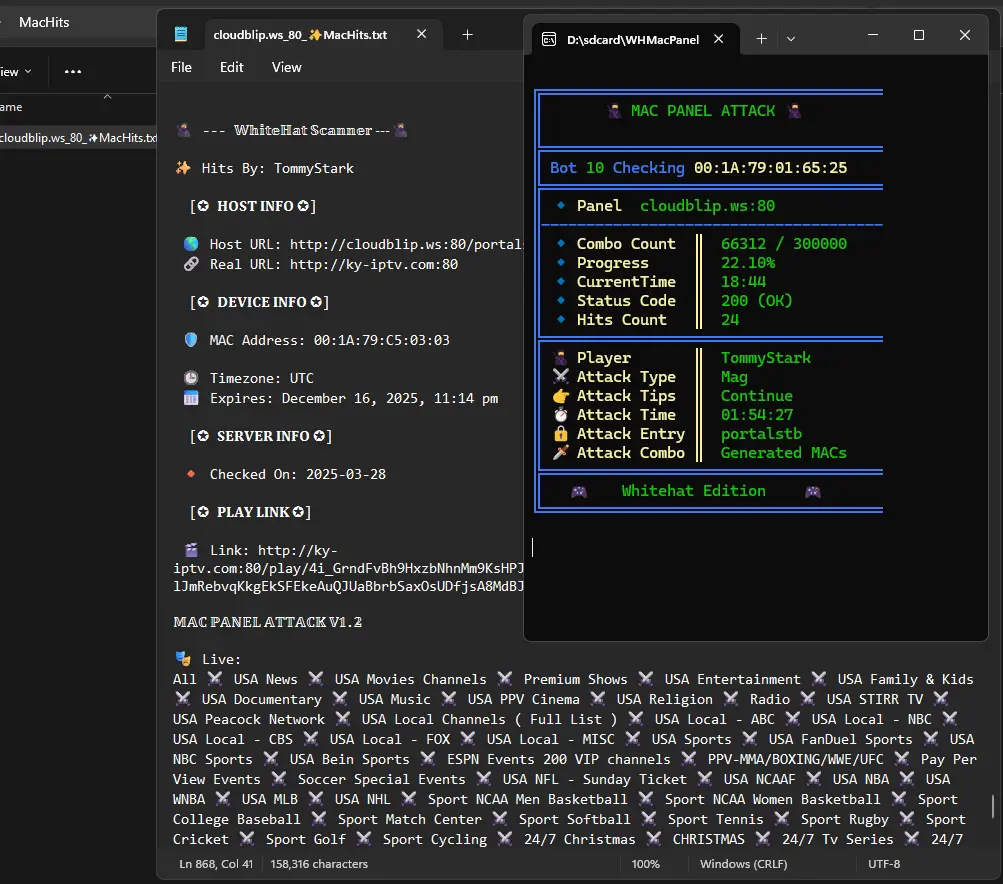1003x884 pixels.
Task: Close the D:\sdcard\WHMacPanel terminal tab
Action: 718,39
